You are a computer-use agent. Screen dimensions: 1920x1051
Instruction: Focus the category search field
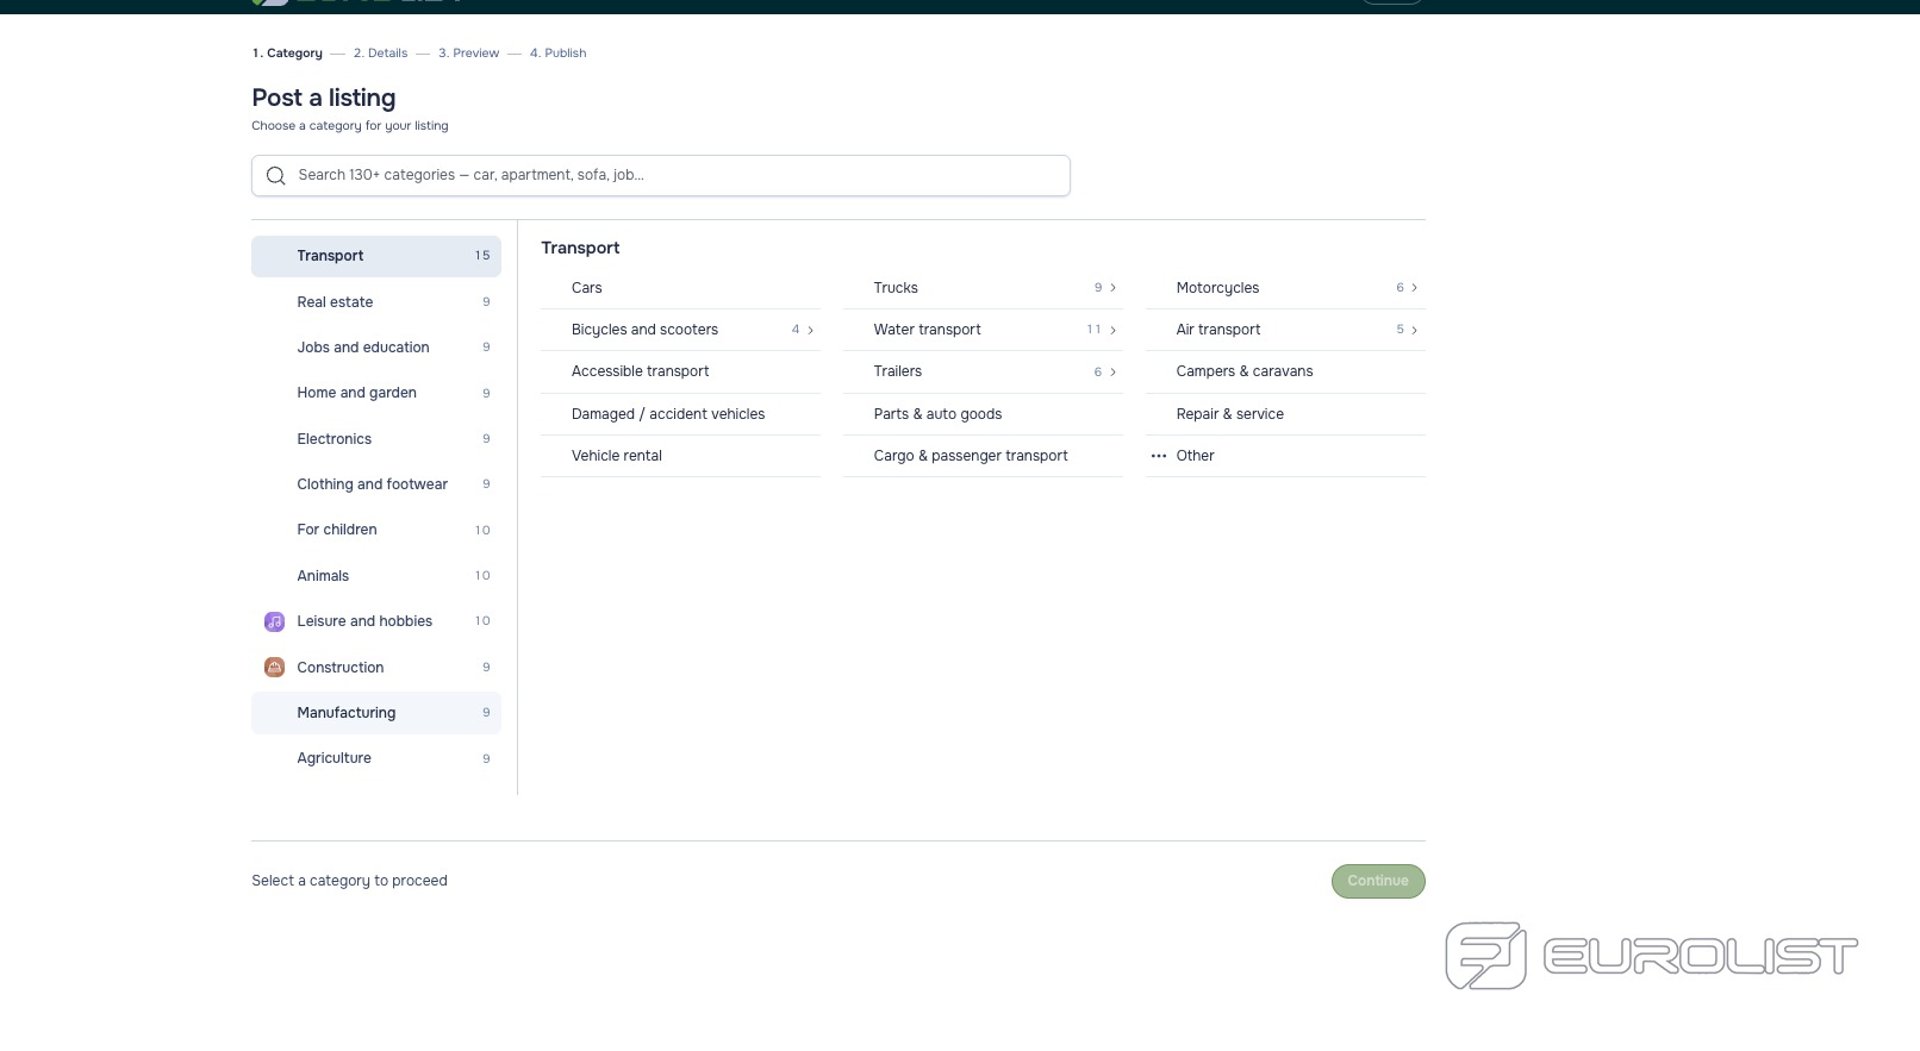pos(661,176)
